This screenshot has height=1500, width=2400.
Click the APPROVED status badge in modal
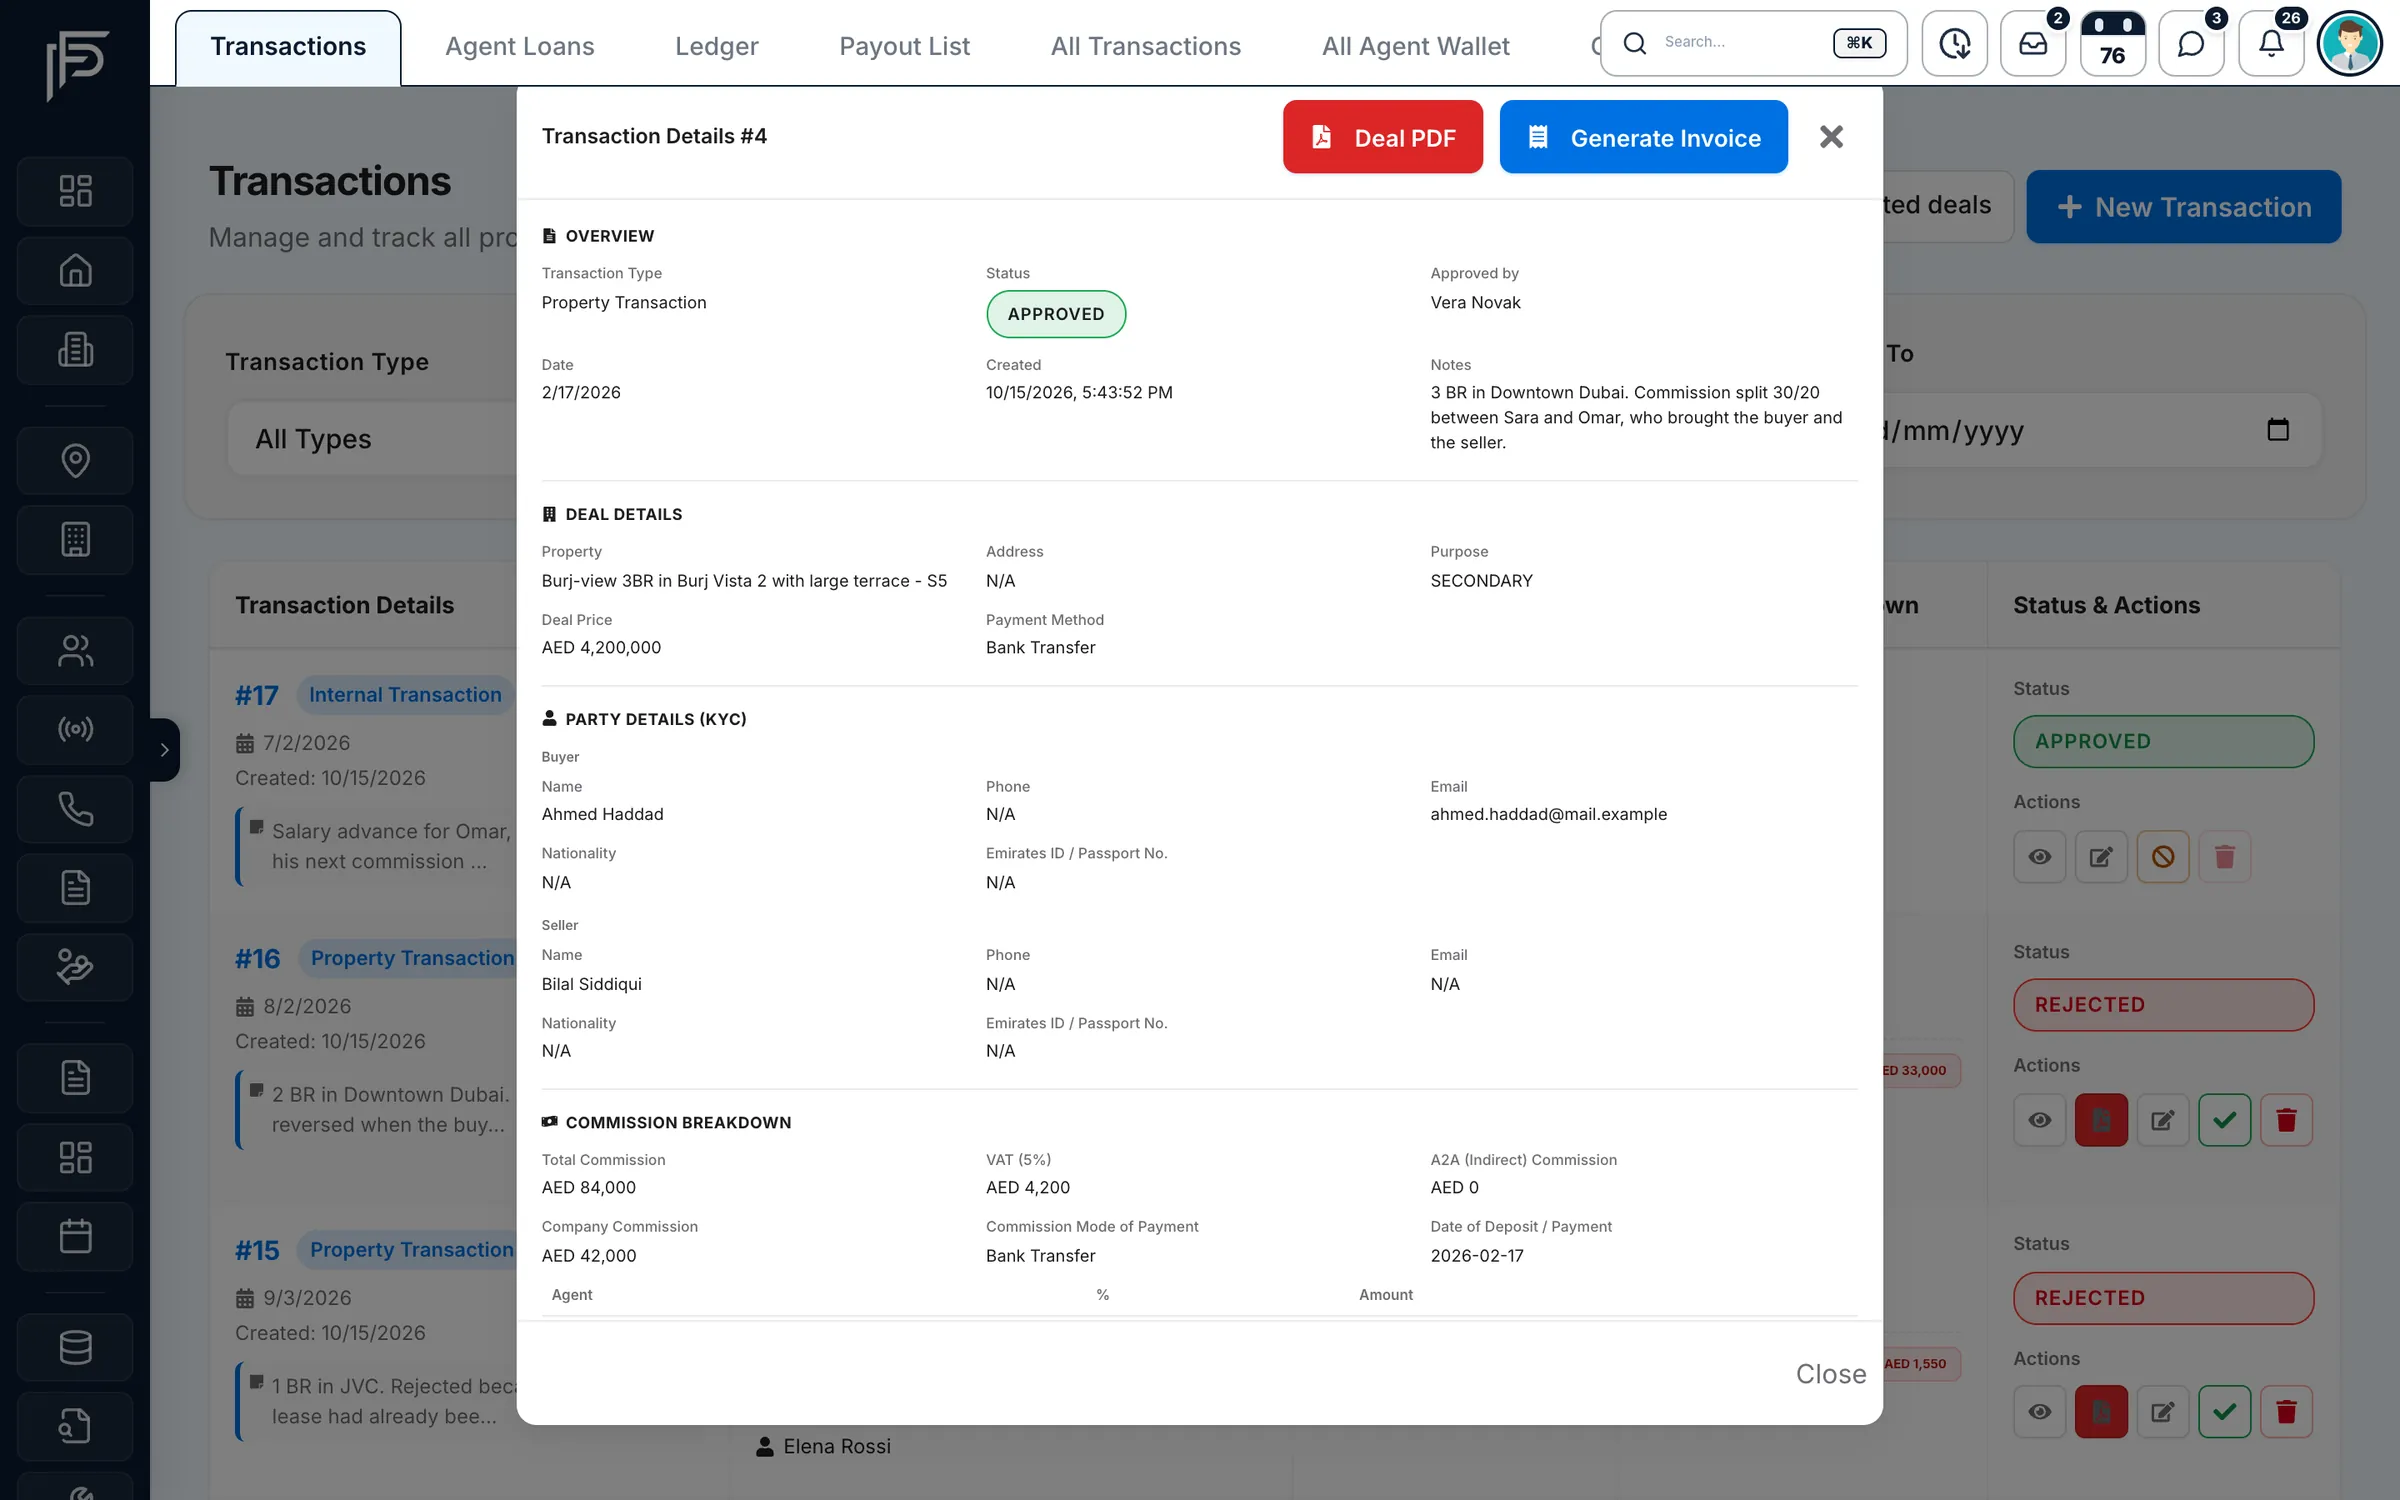tap(1056, 314)
